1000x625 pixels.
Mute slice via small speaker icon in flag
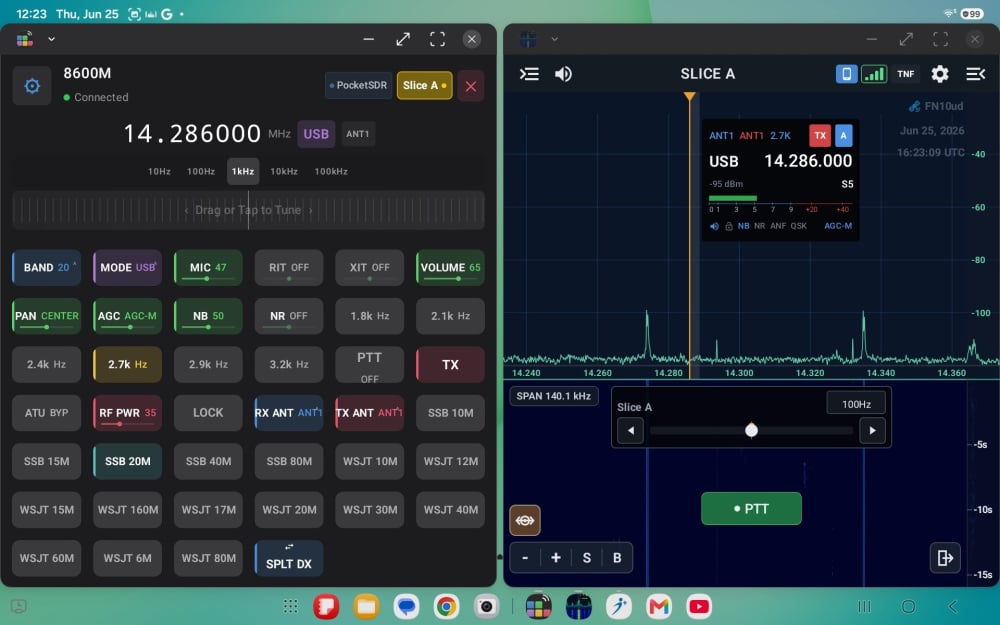click(714, 226)
